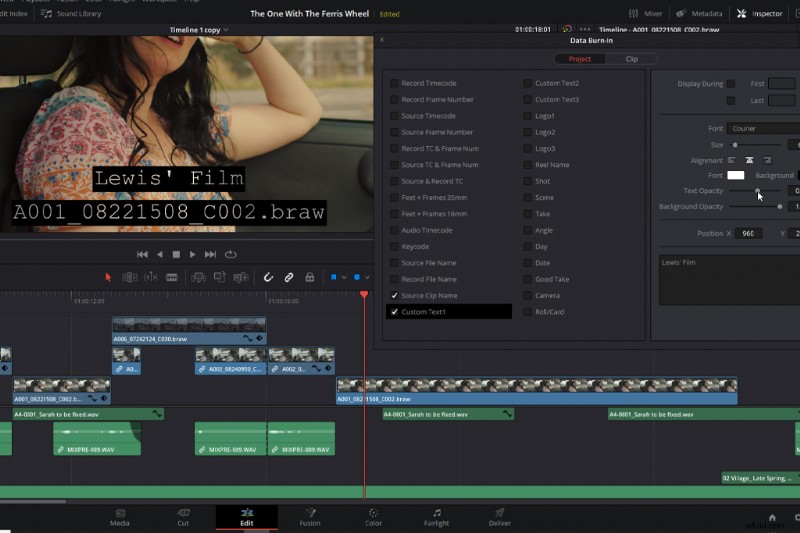Enable Record Timecode checkbox
800x533 pixels.
tap(394, 83)
